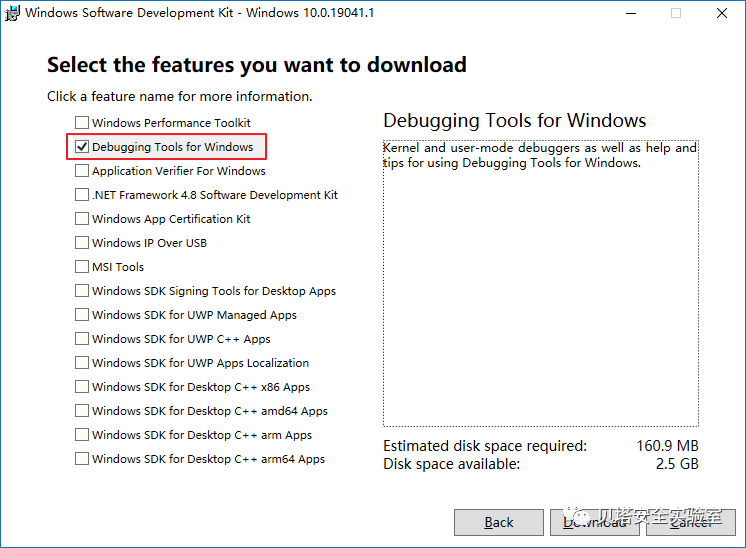This screenshot has height=548, width=746.
Task: Close the SDK setup window
Action: click(722, 13)
